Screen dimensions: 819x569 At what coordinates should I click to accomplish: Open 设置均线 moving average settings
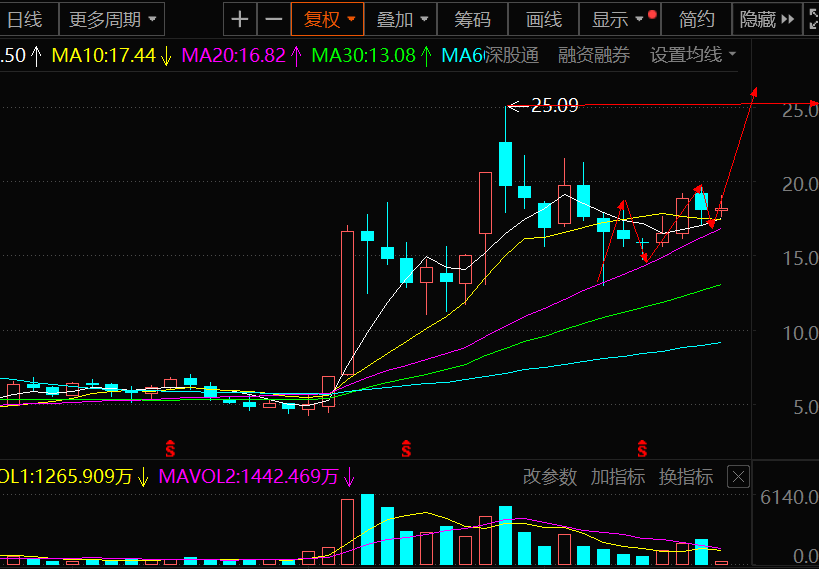point(693,55)
